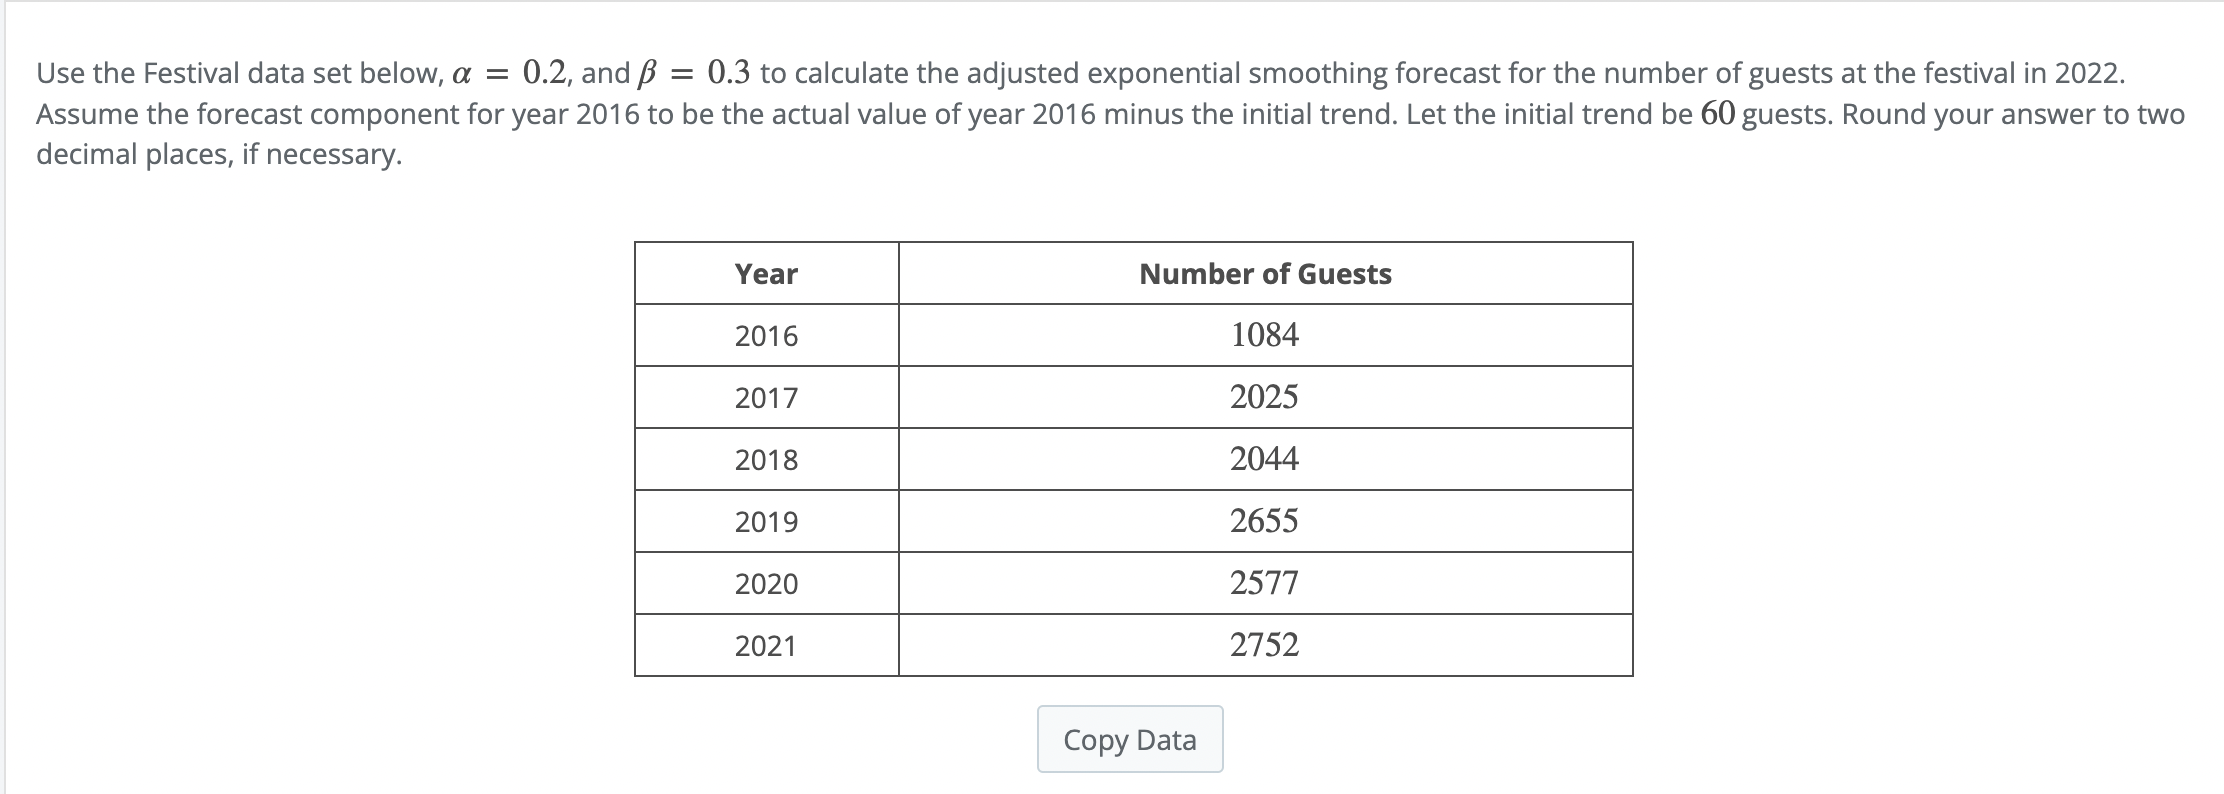Image resolution: width=2224 pixels, height=794 pixels.
Task: Select the guest count 2044
Action: click(1265, 460)
